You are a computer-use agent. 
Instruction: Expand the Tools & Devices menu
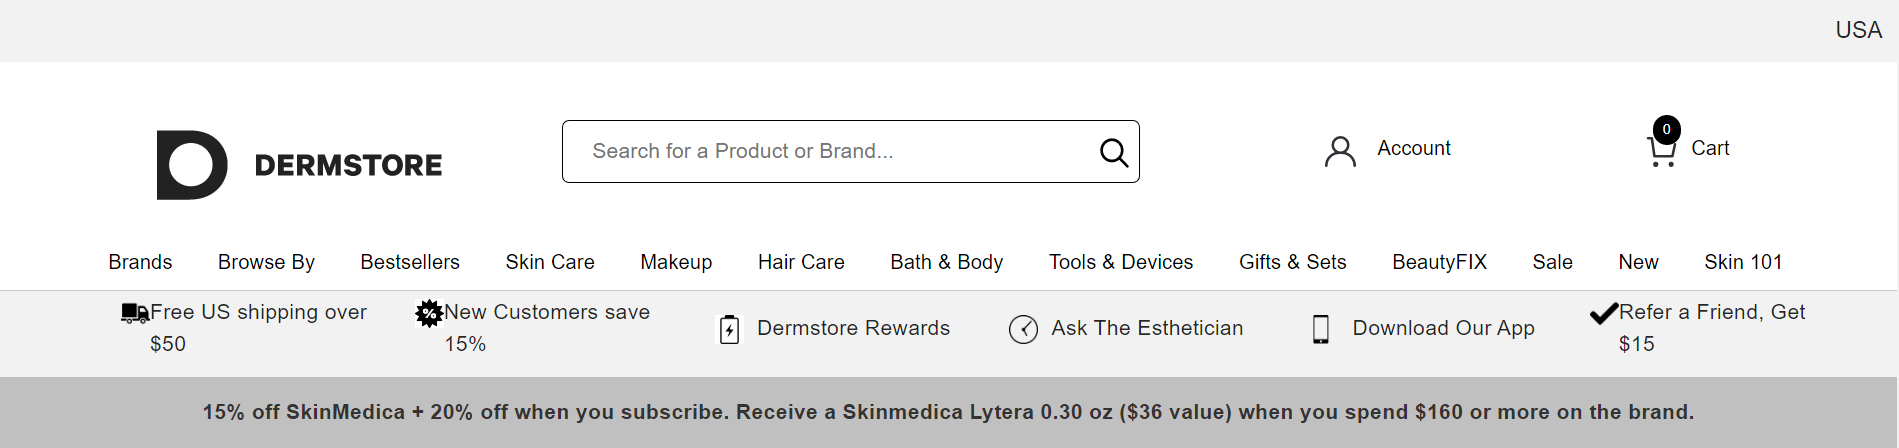click(x=1121, y=262)
